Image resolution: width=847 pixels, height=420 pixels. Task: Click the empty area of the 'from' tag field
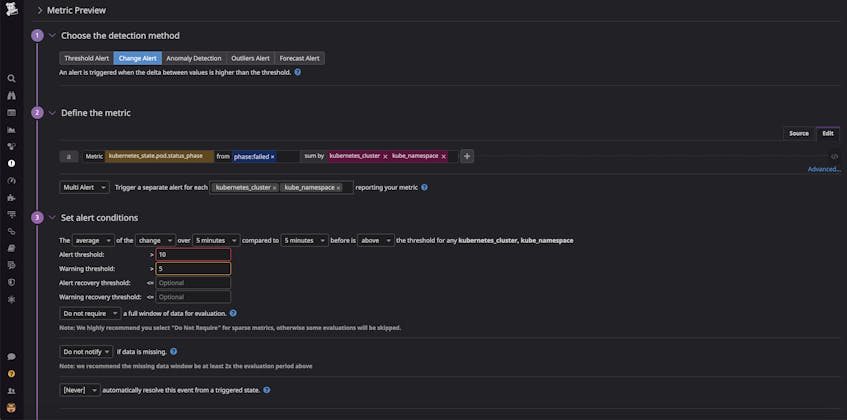288,157
